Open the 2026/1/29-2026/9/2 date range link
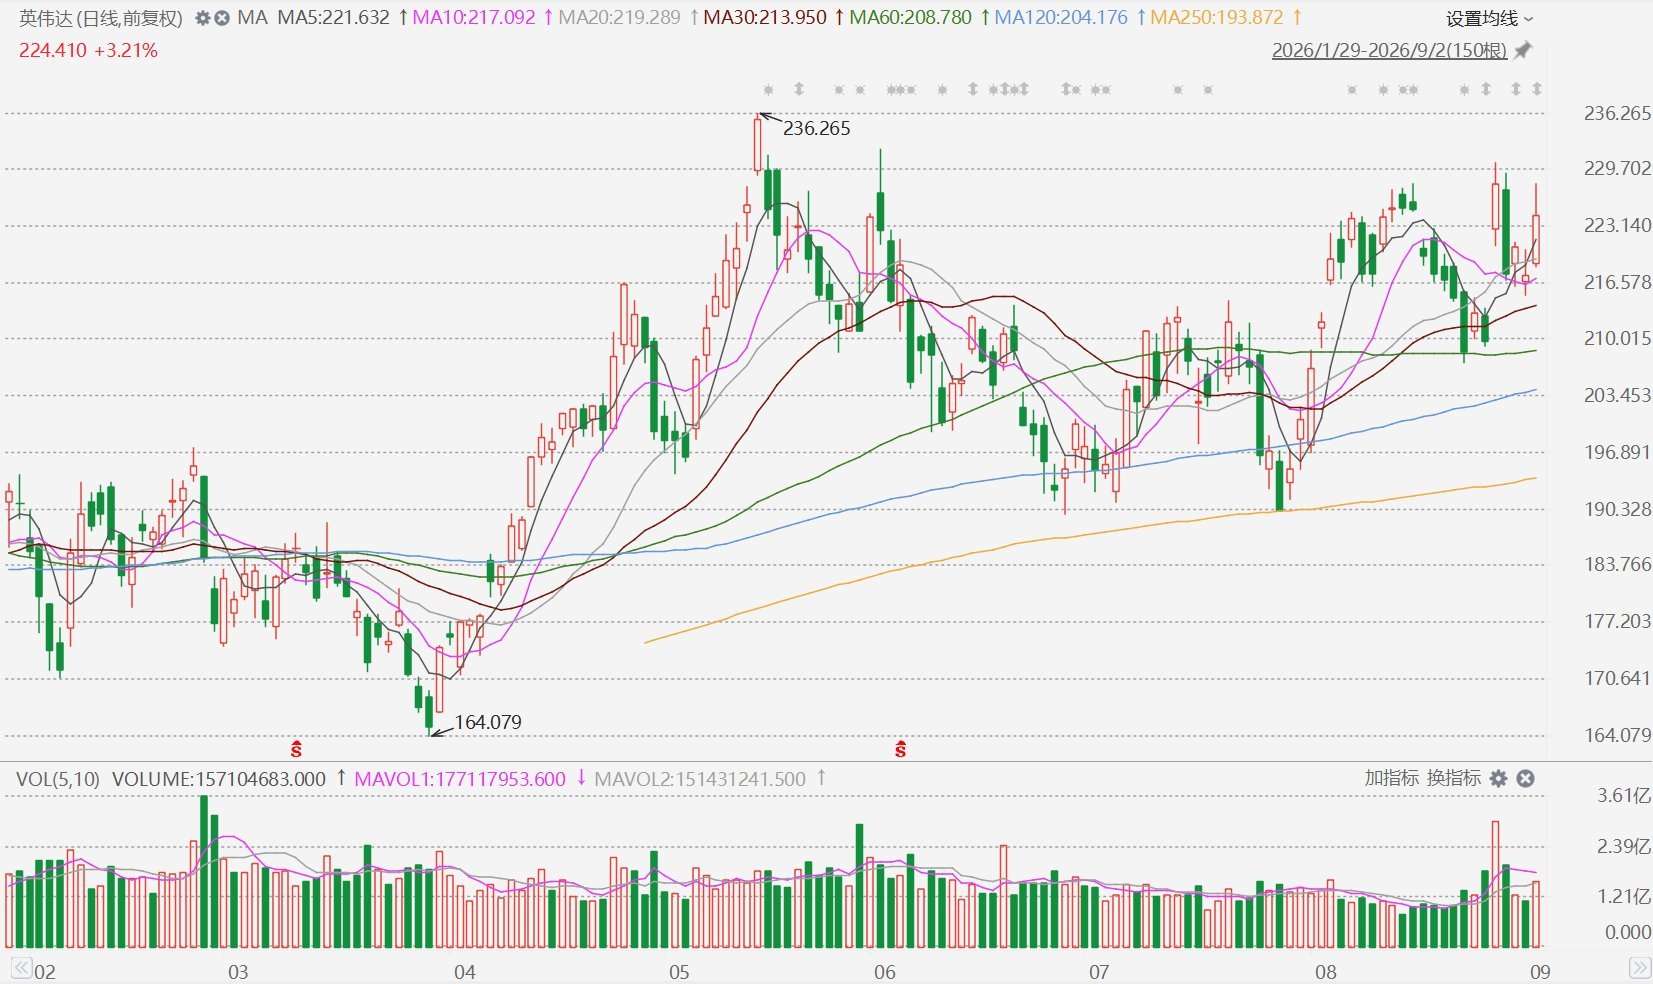This screenshot has width=1653, height=984. click(x=1389, y=50)
